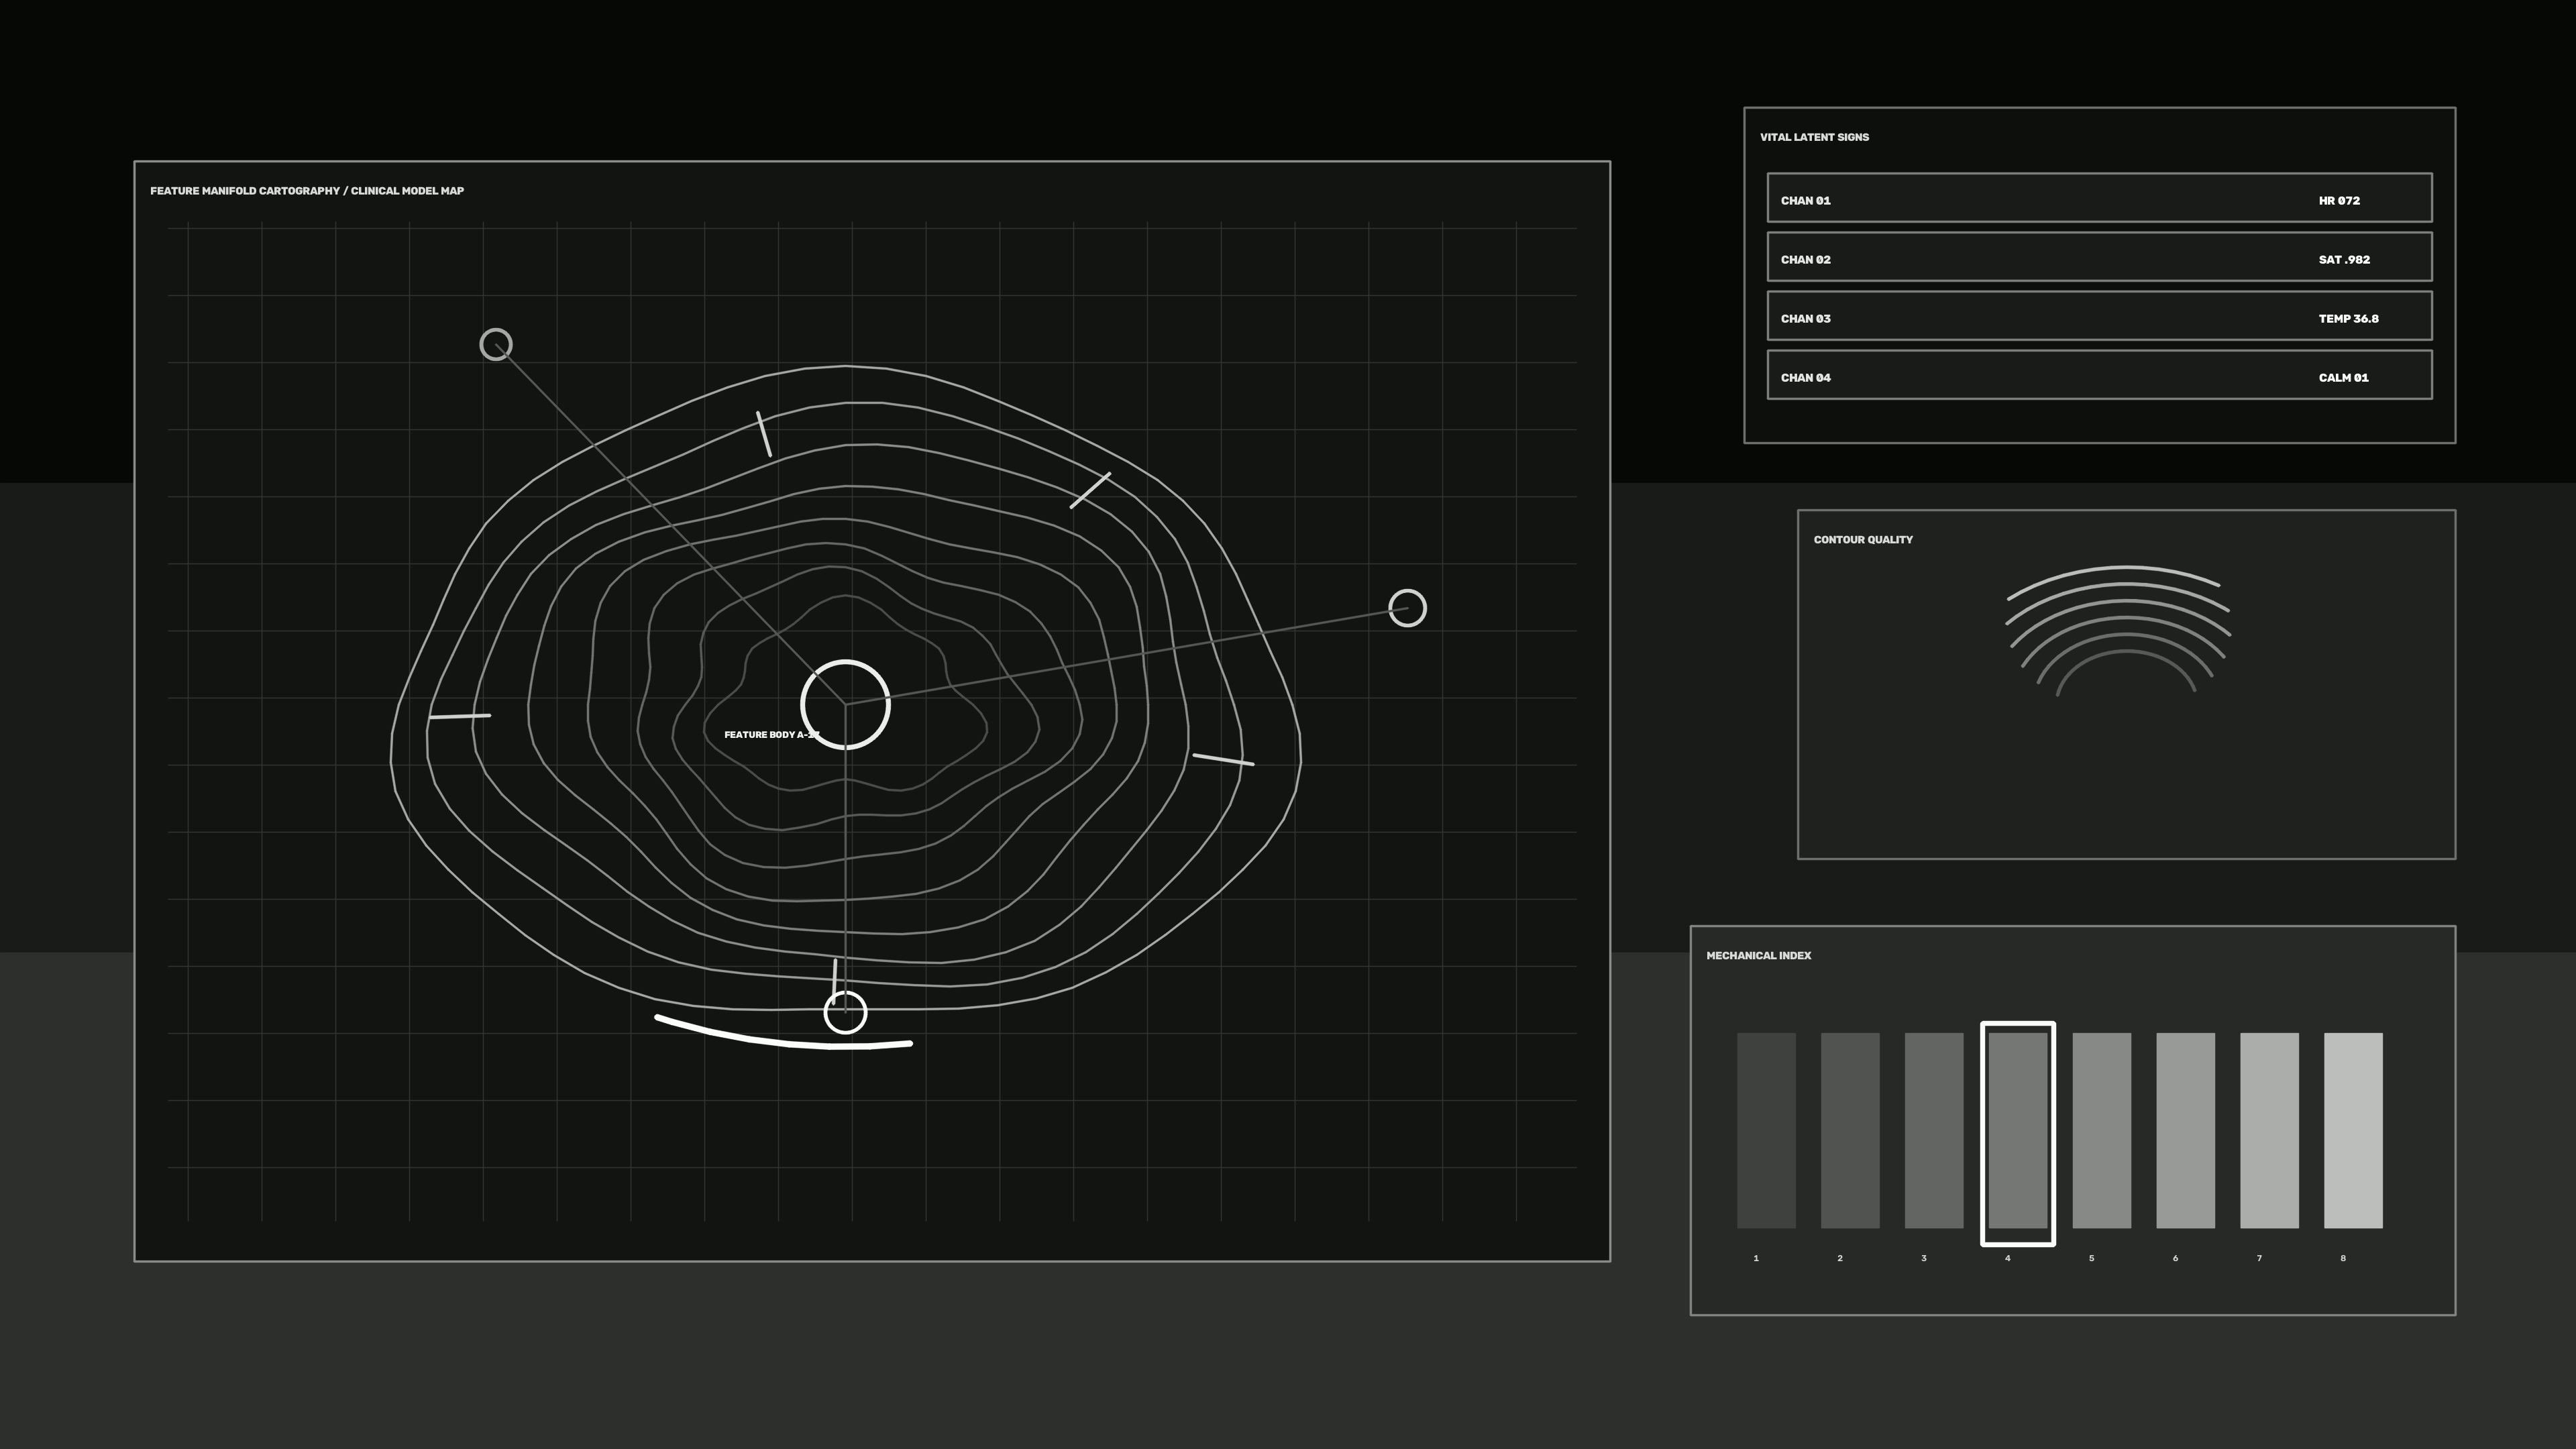Viewport: 2576px width, 1449px height.
Task: Pick mechanical index swatch 3
Action: click(x=1934, y=1130)
